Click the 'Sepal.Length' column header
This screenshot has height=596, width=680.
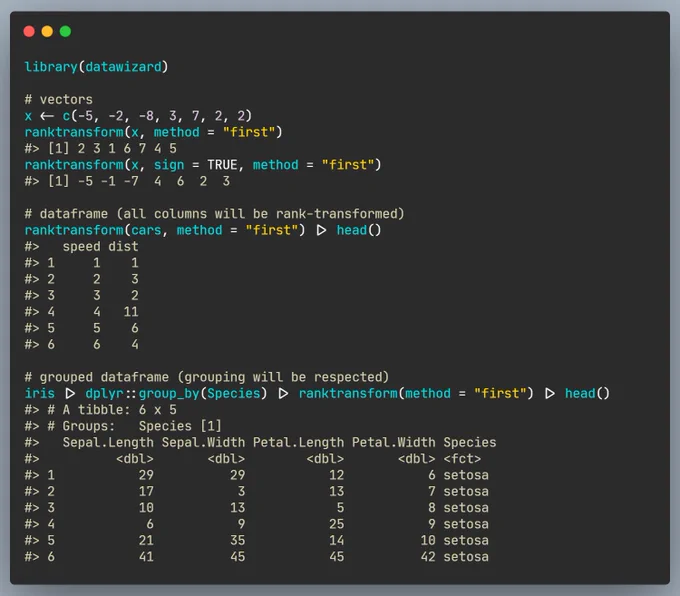tap(108, 442)
